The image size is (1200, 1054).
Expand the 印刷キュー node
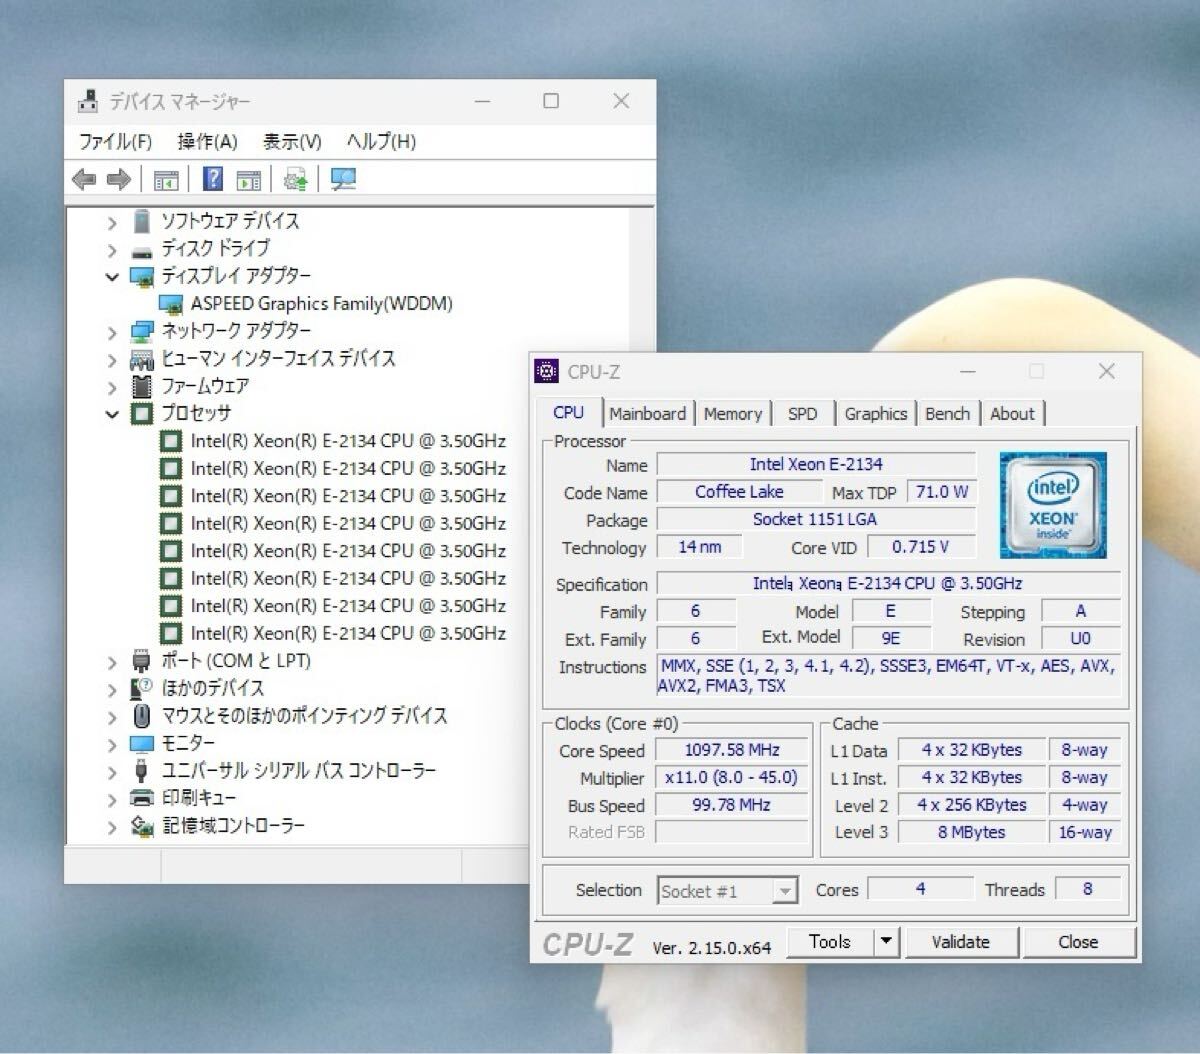pos(112,799)
